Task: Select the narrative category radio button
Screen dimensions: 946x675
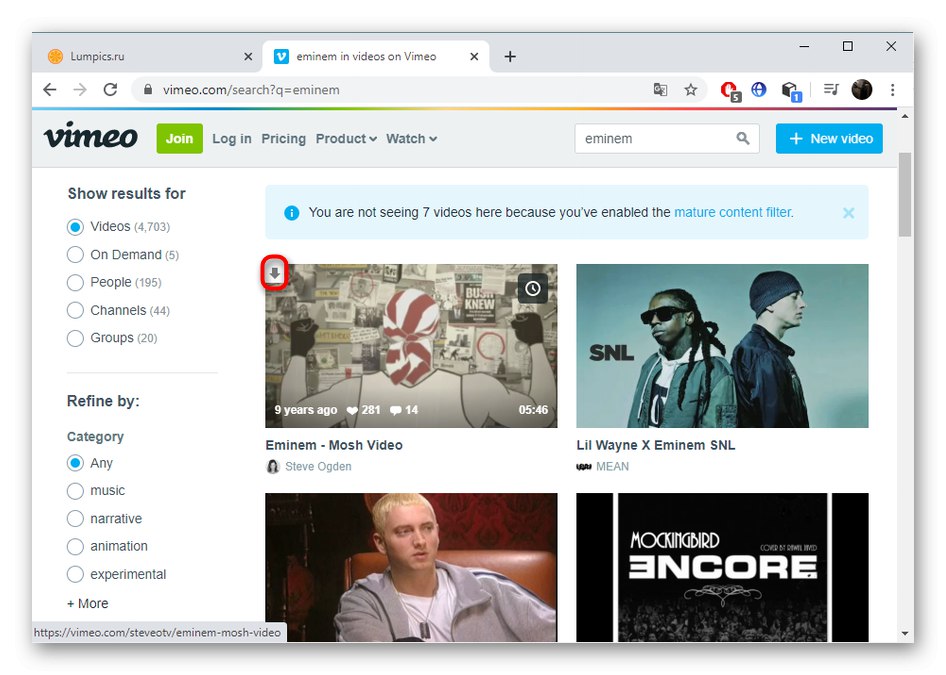Action: point(75,519)
